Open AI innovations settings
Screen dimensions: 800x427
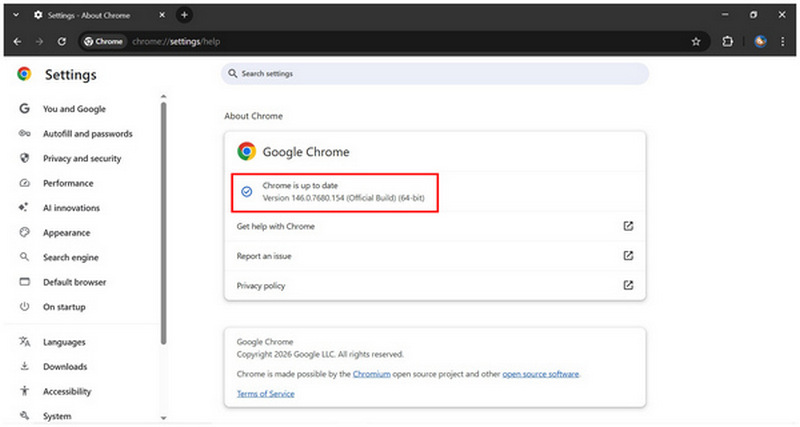click(71, 208)
